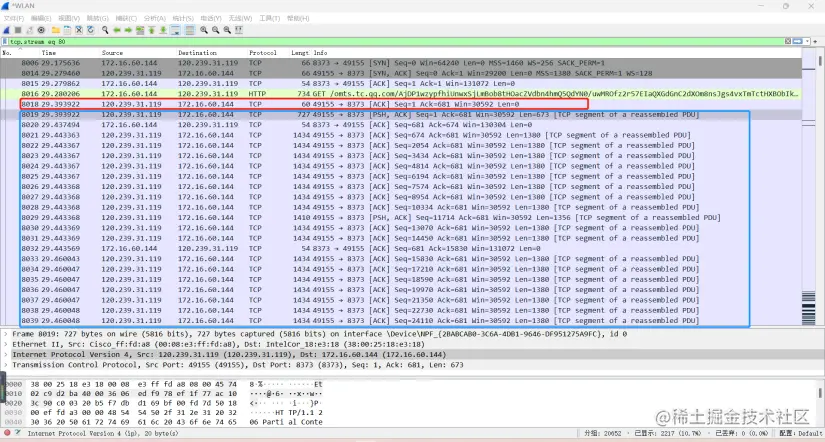Click hex row 0000 in bytes pane
Viewport: 825px width, 442px height.
(x=163, y=384)
